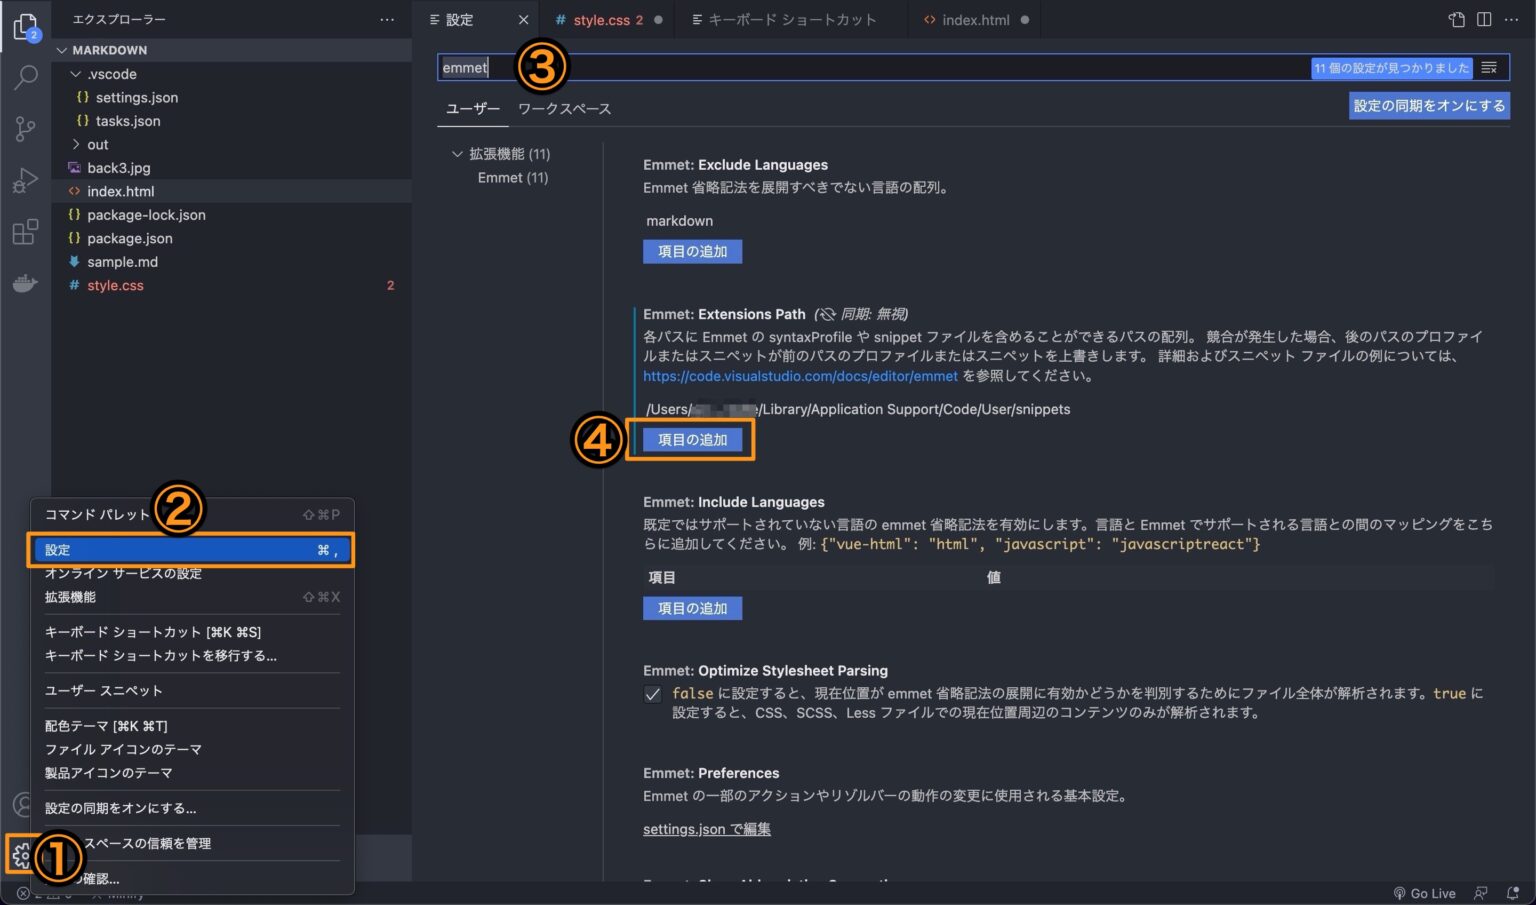Open the editor more actions ellipsis icon
1536x905 pixels.
(x=1513, y=18)
